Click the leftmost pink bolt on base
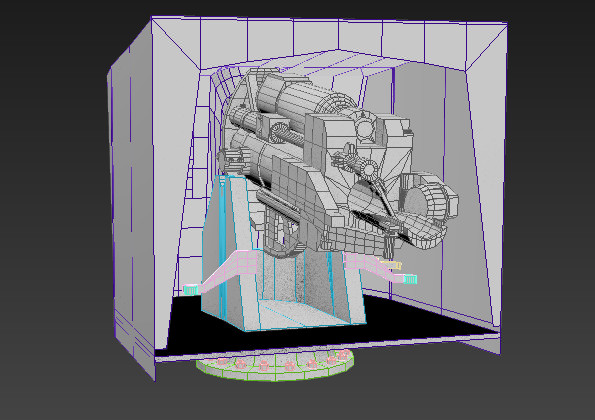This screenshot has width=595, height=420. click(222, 362)
